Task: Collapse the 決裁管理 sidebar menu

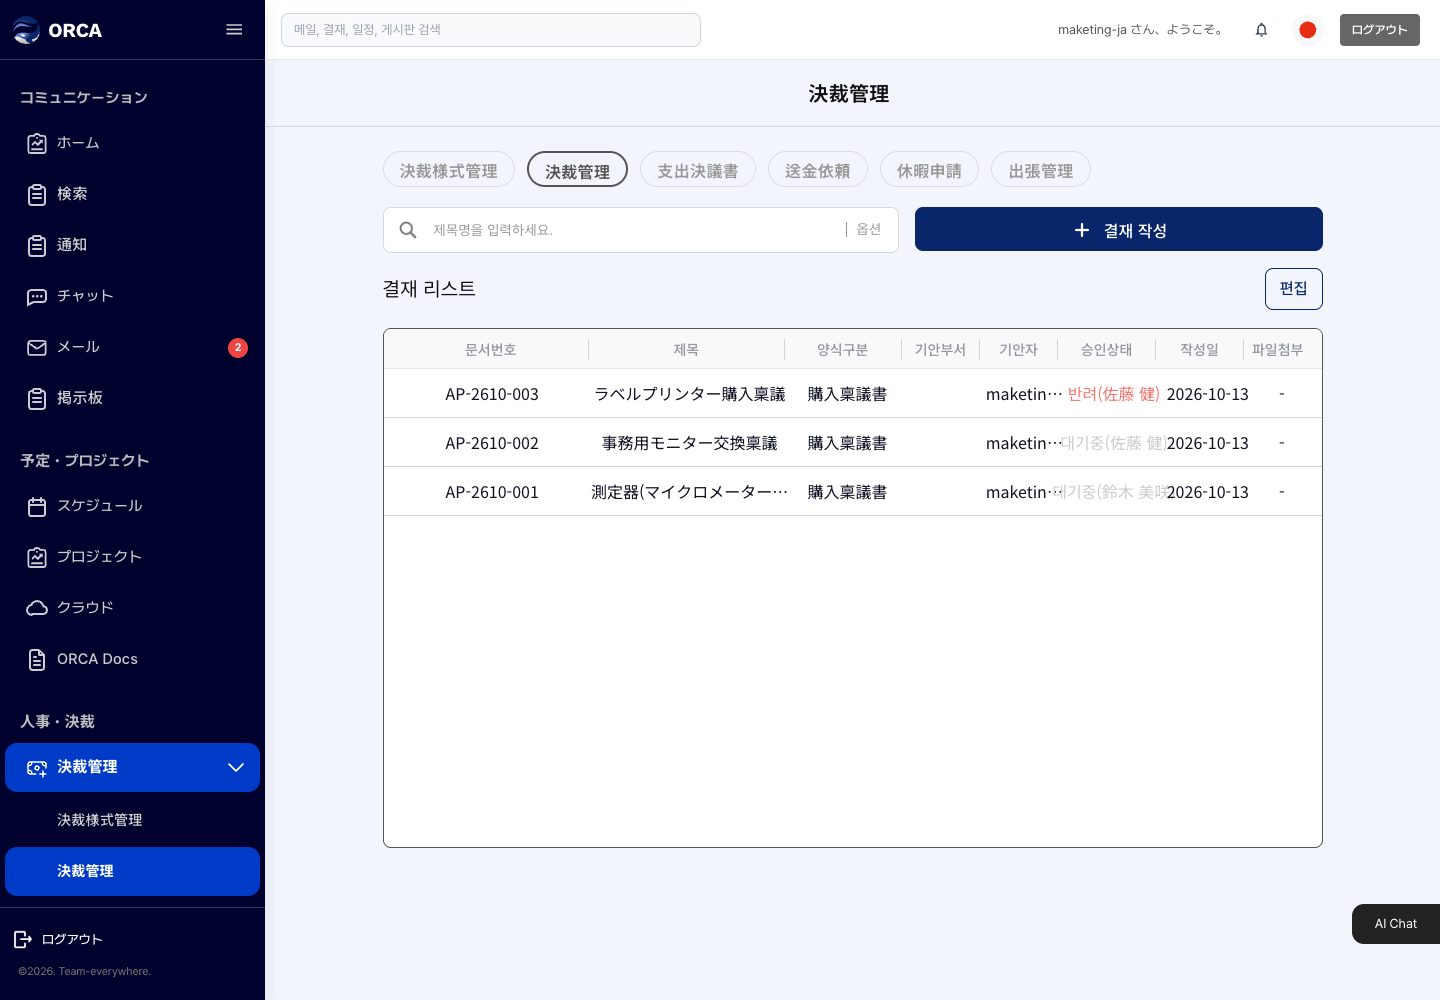Action: [236, 767]
